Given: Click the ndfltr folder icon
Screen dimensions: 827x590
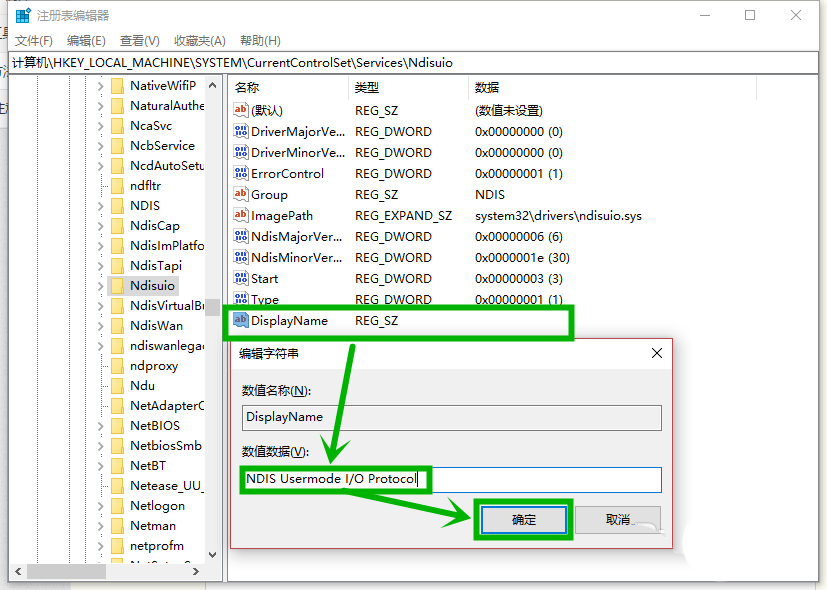Looking at the screenshot, I should (118, 186).
